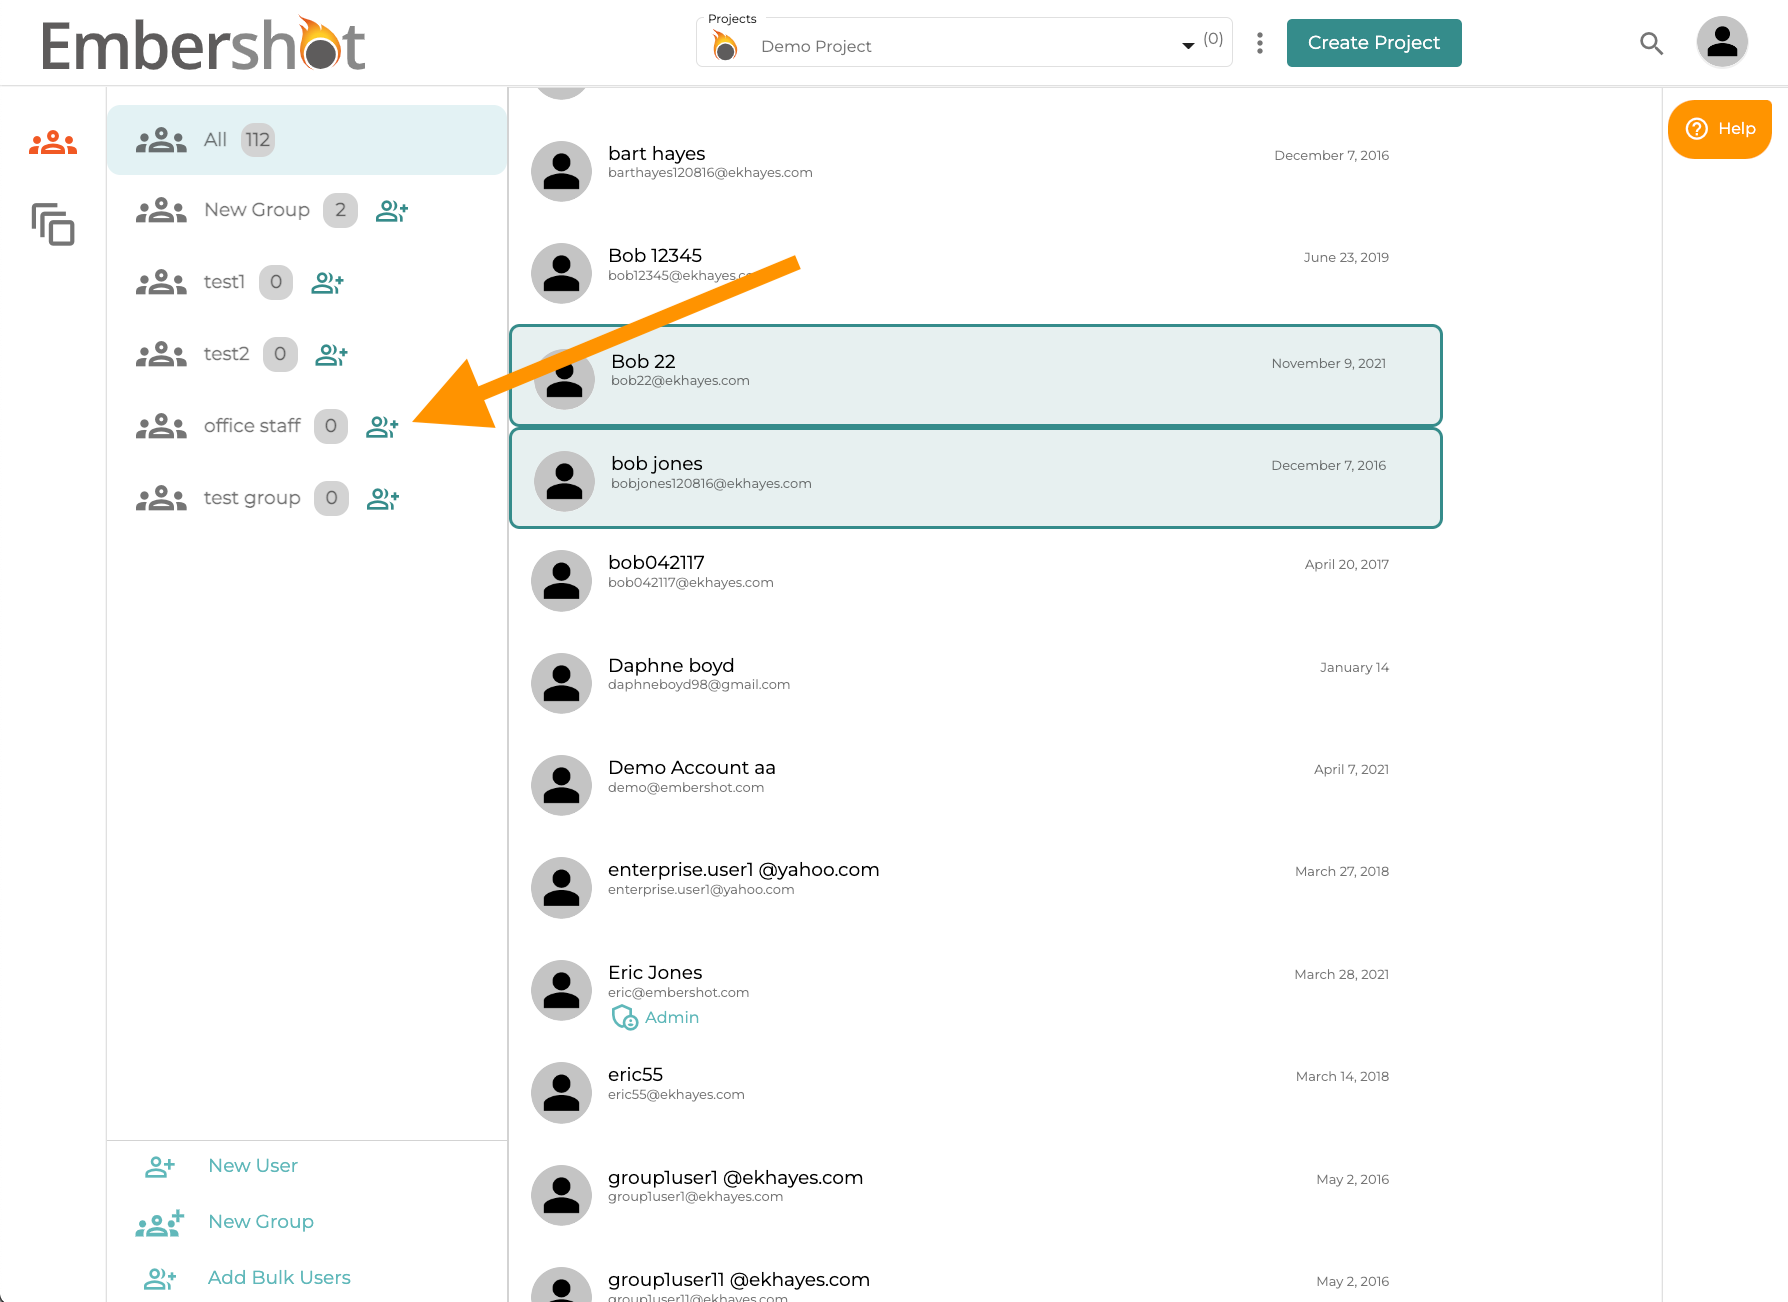The width and height of the screenshot is (1788, 1302).
Task: Open the copy/projects sidebar icon
Action: [x=53, y=224]
